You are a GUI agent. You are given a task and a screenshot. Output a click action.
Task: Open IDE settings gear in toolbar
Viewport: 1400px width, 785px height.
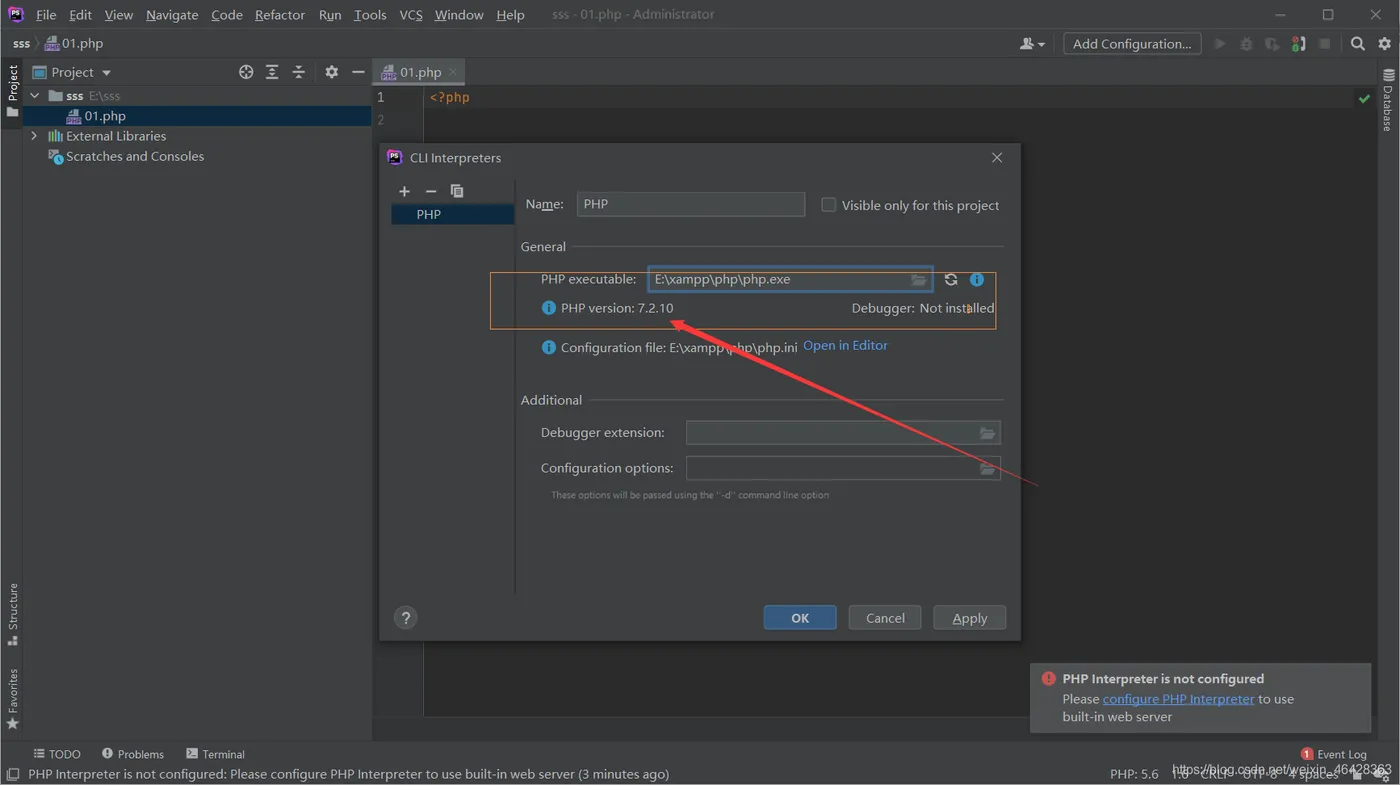pos(1385,44)
